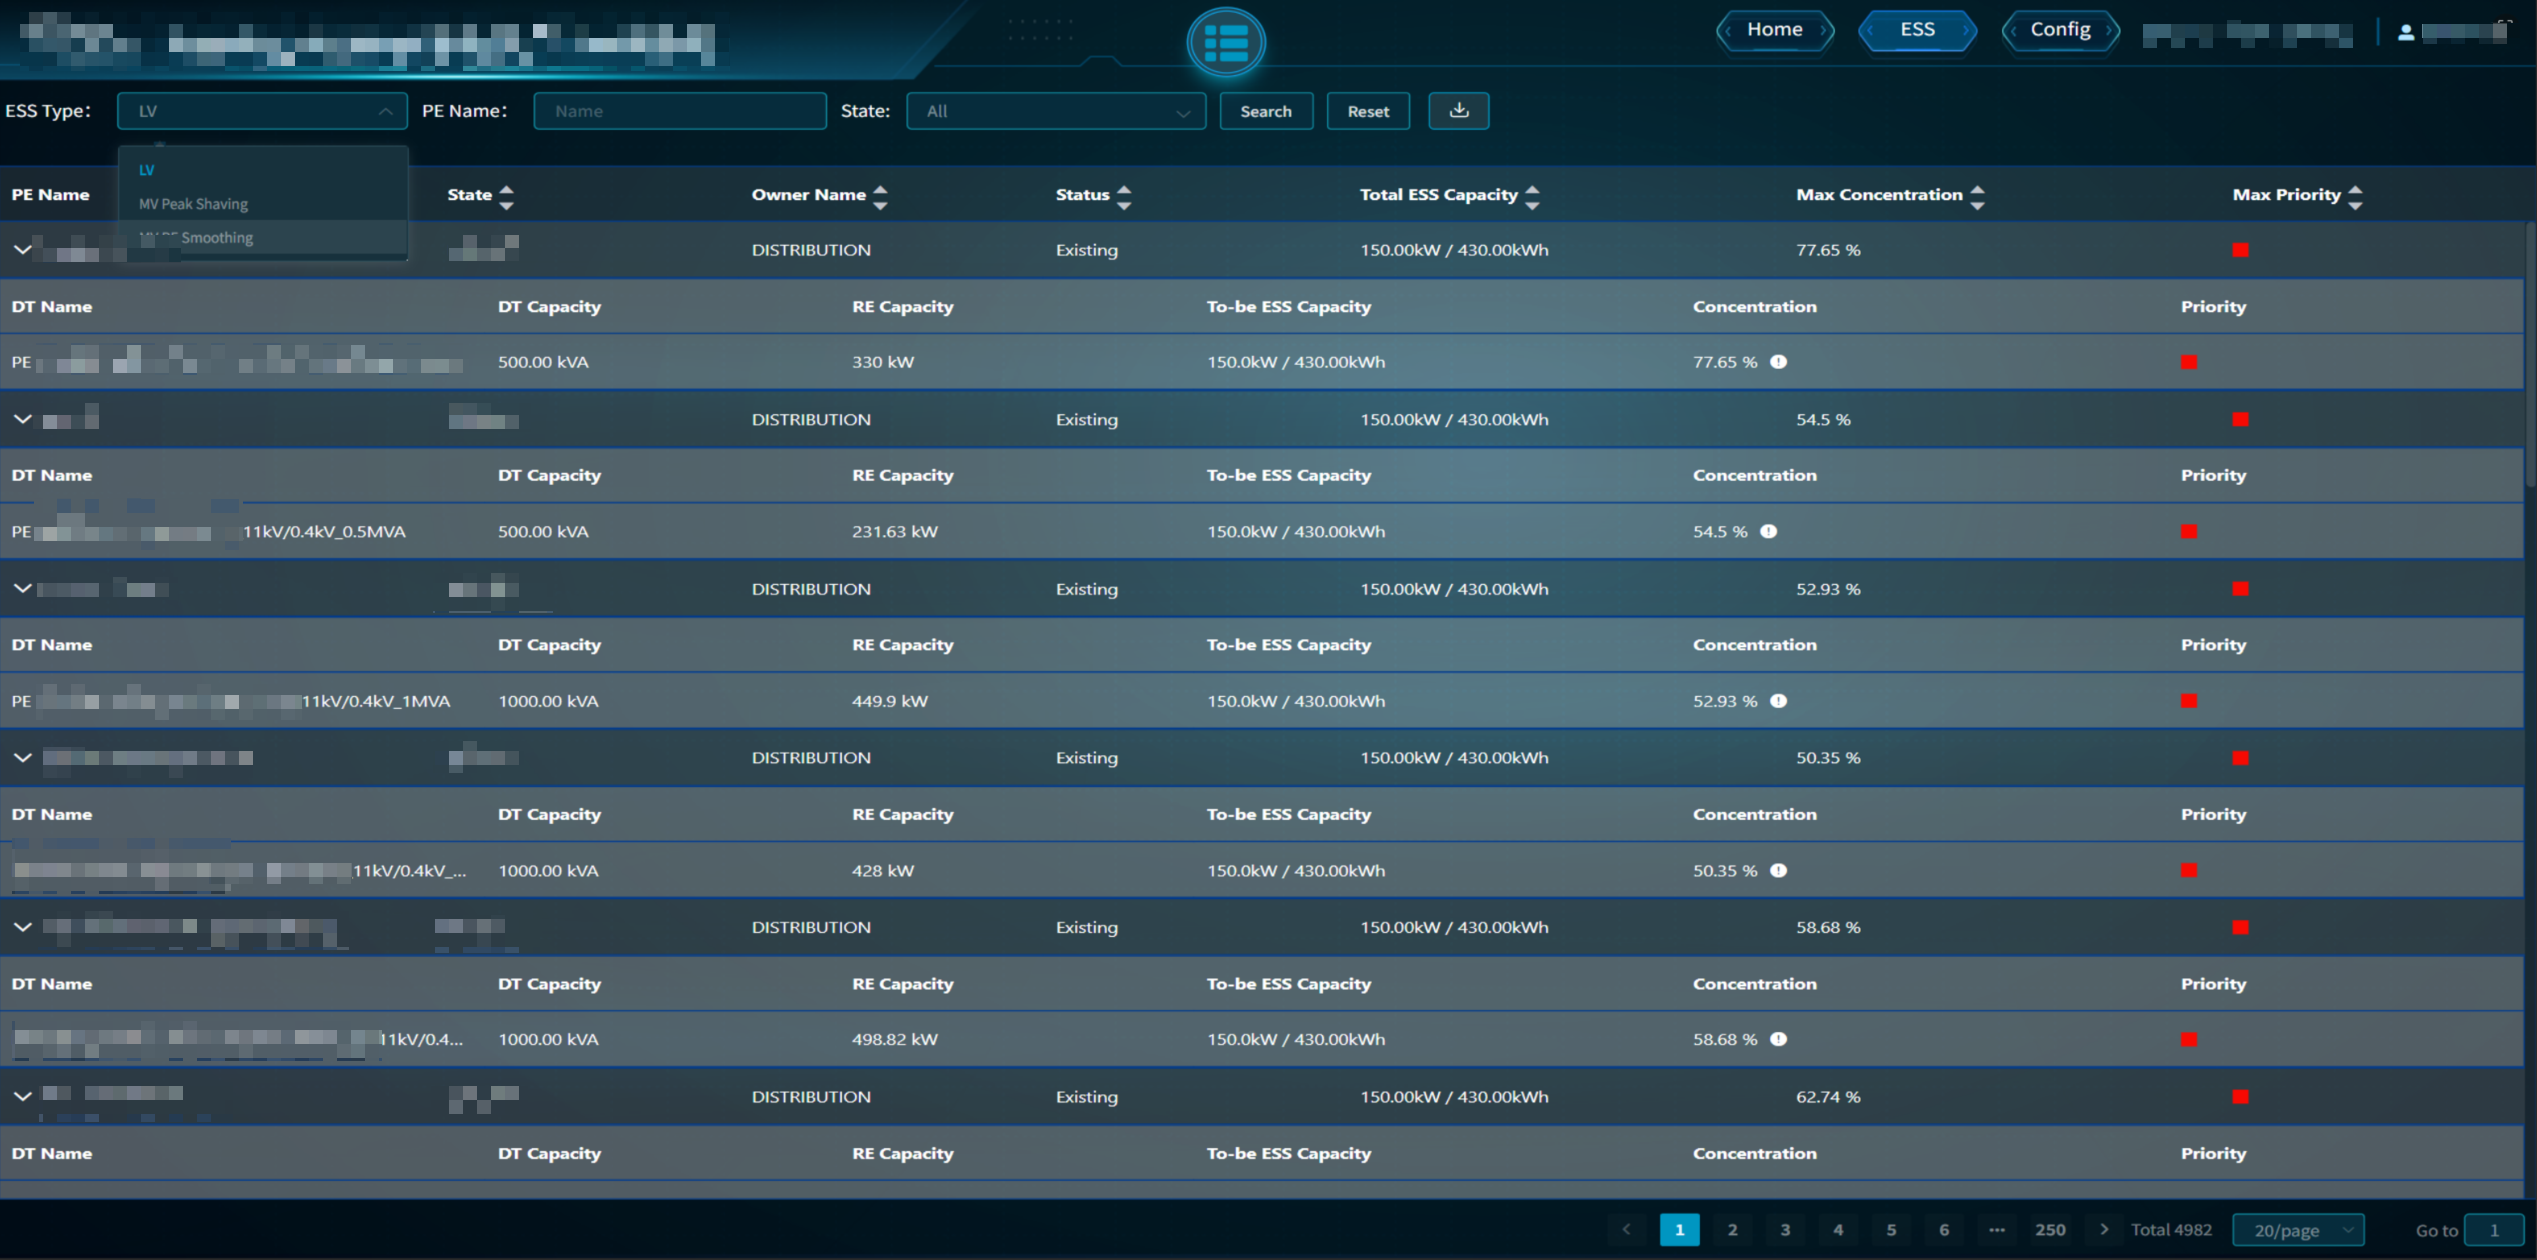Screen dimensions: 2537x1260
Task: Click red priority swatch in 77.65 % row
Action: 2188,362
